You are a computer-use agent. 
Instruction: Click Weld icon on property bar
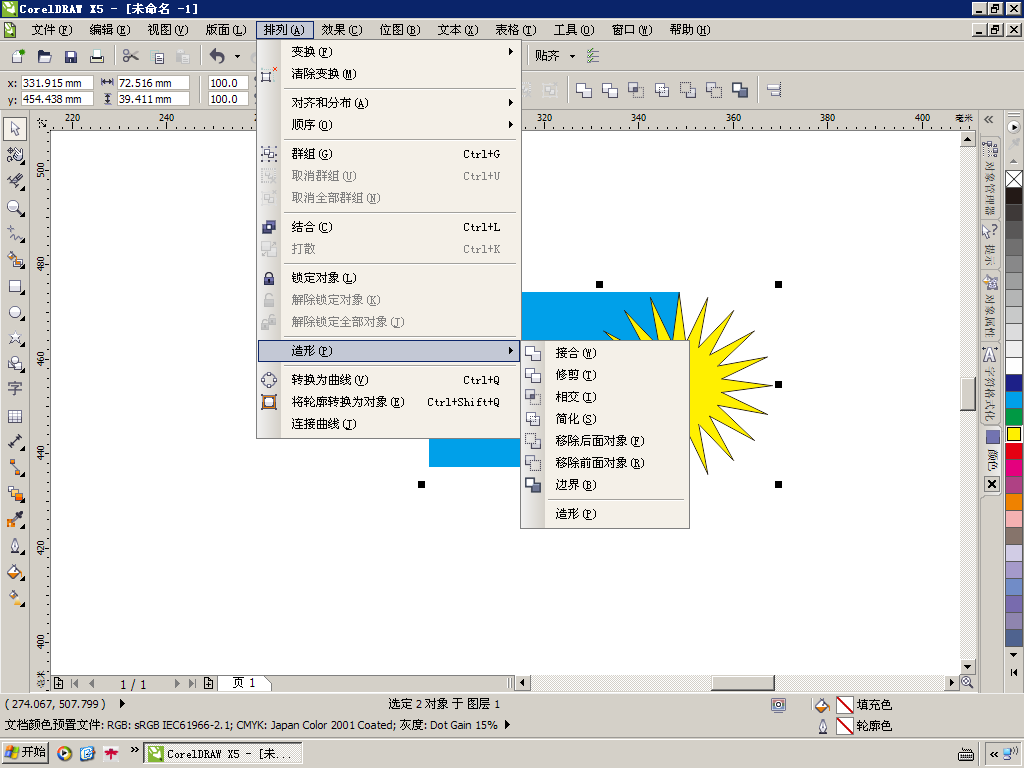(584, 90)
